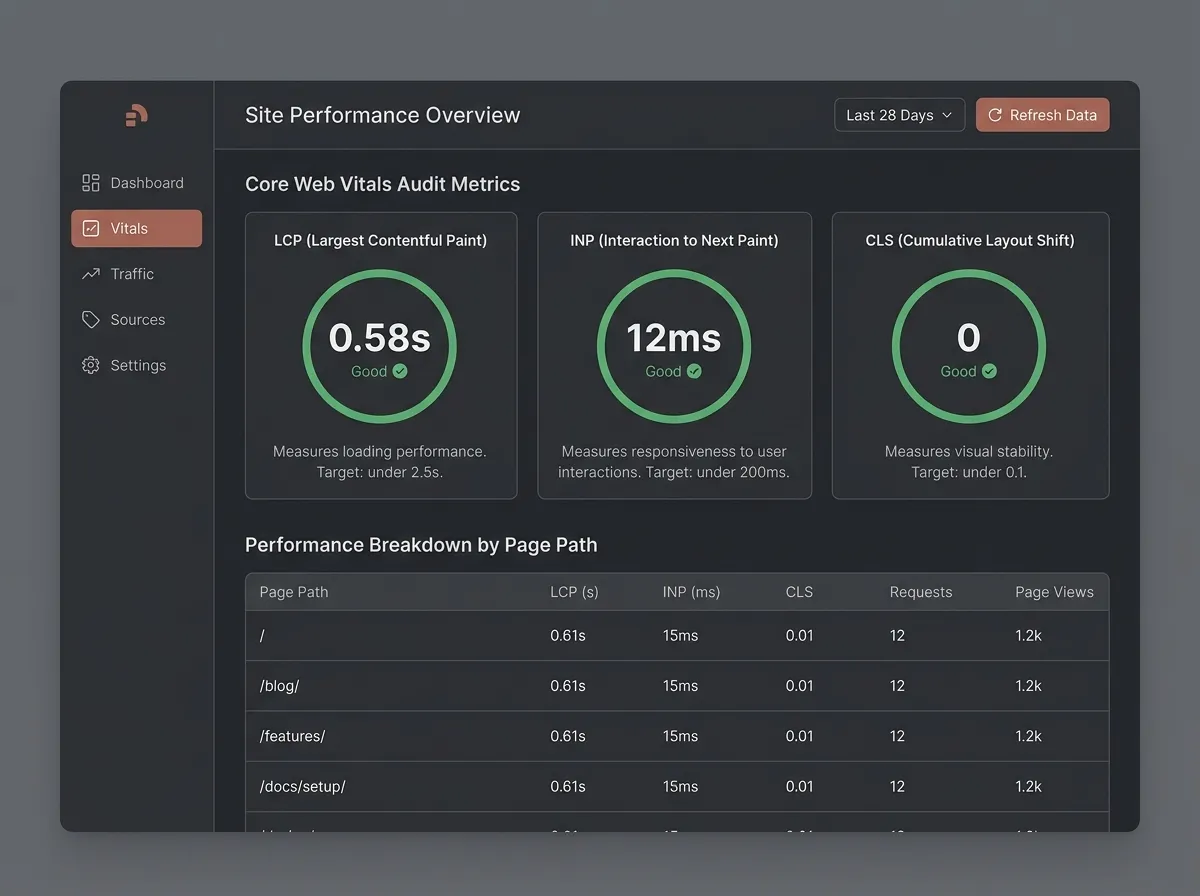Go to the Traffic section
The image size is (1200, 896).
(x=136, y=273)
